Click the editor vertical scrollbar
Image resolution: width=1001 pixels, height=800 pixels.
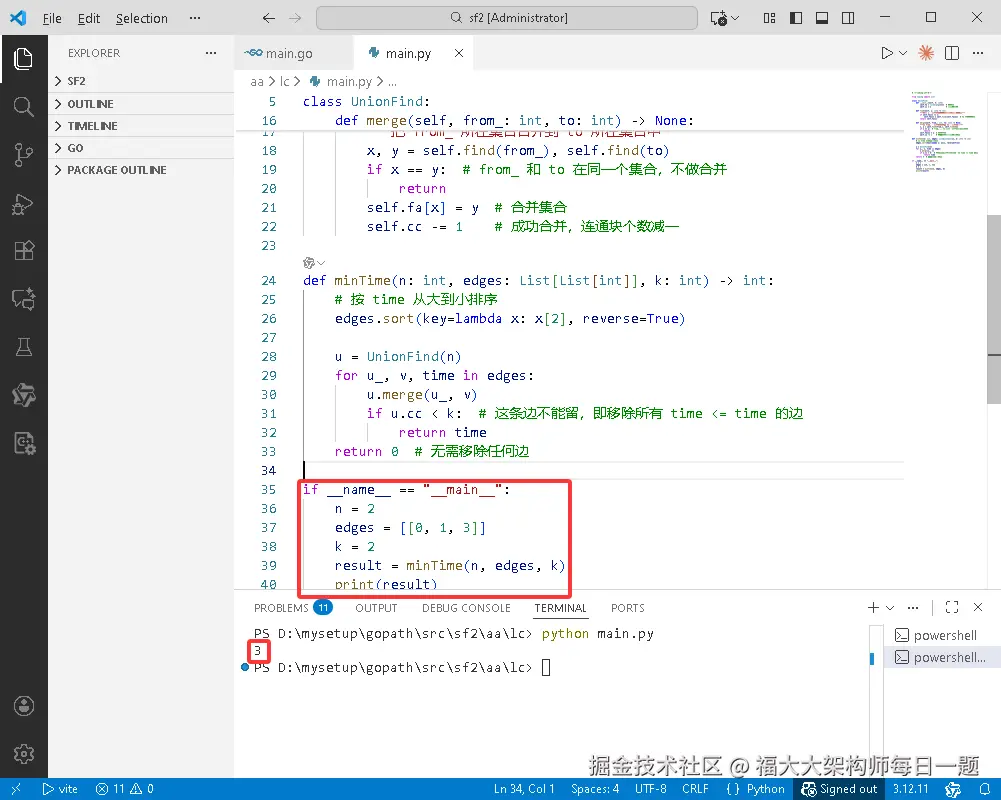[994, 309]
